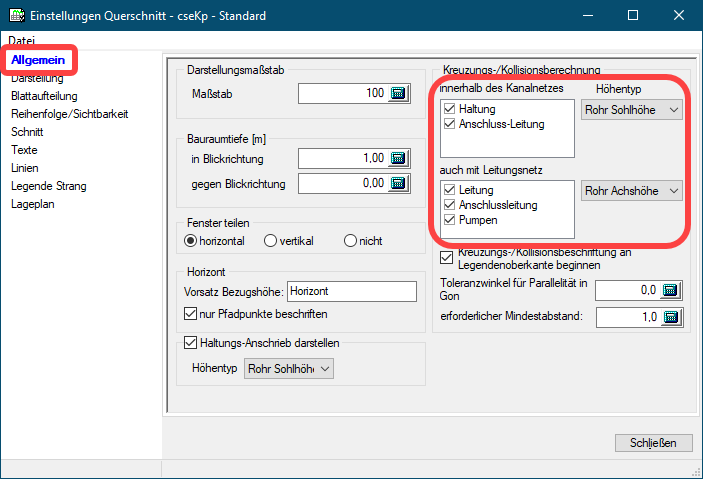The height and width of the screenshot is (479, 703).
Task: Choose 'nicht' for Fenster teilen
Action: (350, 241)
